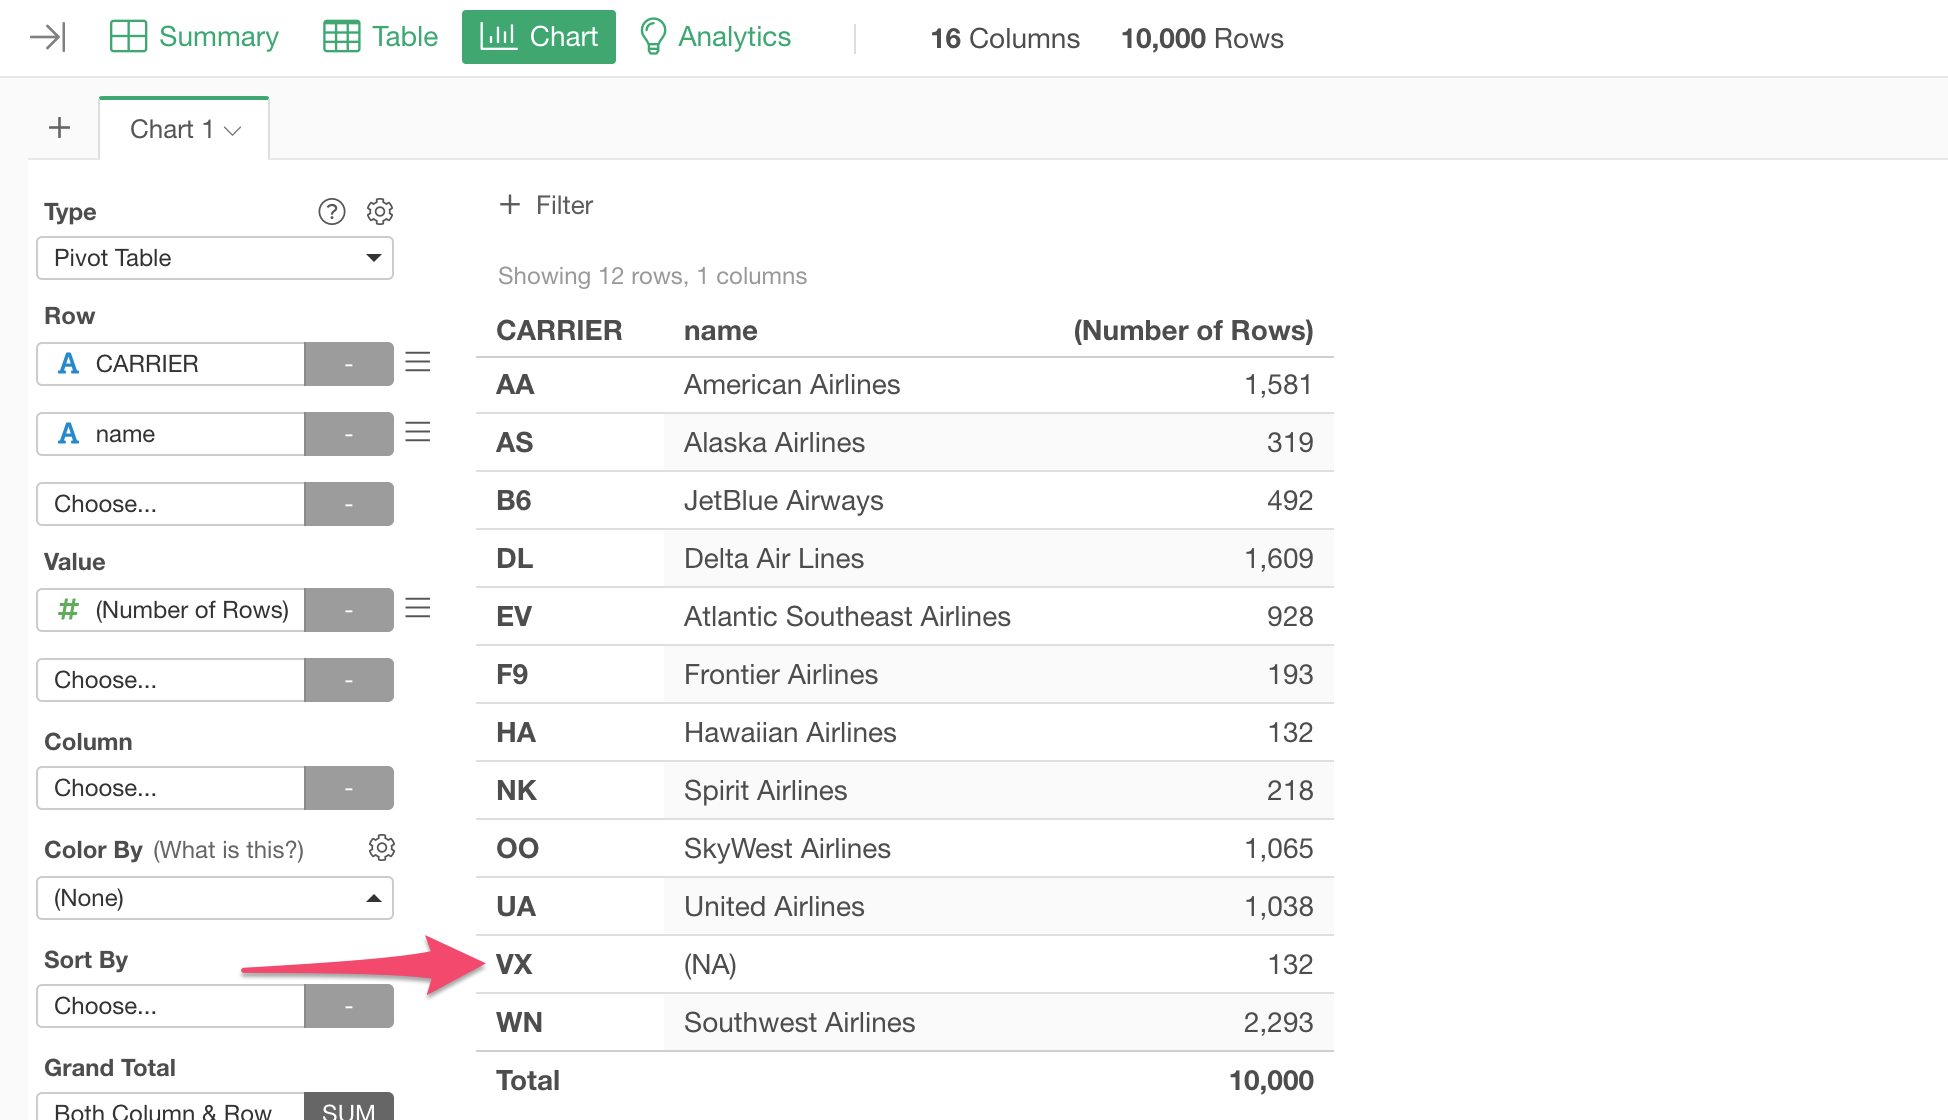Remove the name row field

click(x=349, y=434)
